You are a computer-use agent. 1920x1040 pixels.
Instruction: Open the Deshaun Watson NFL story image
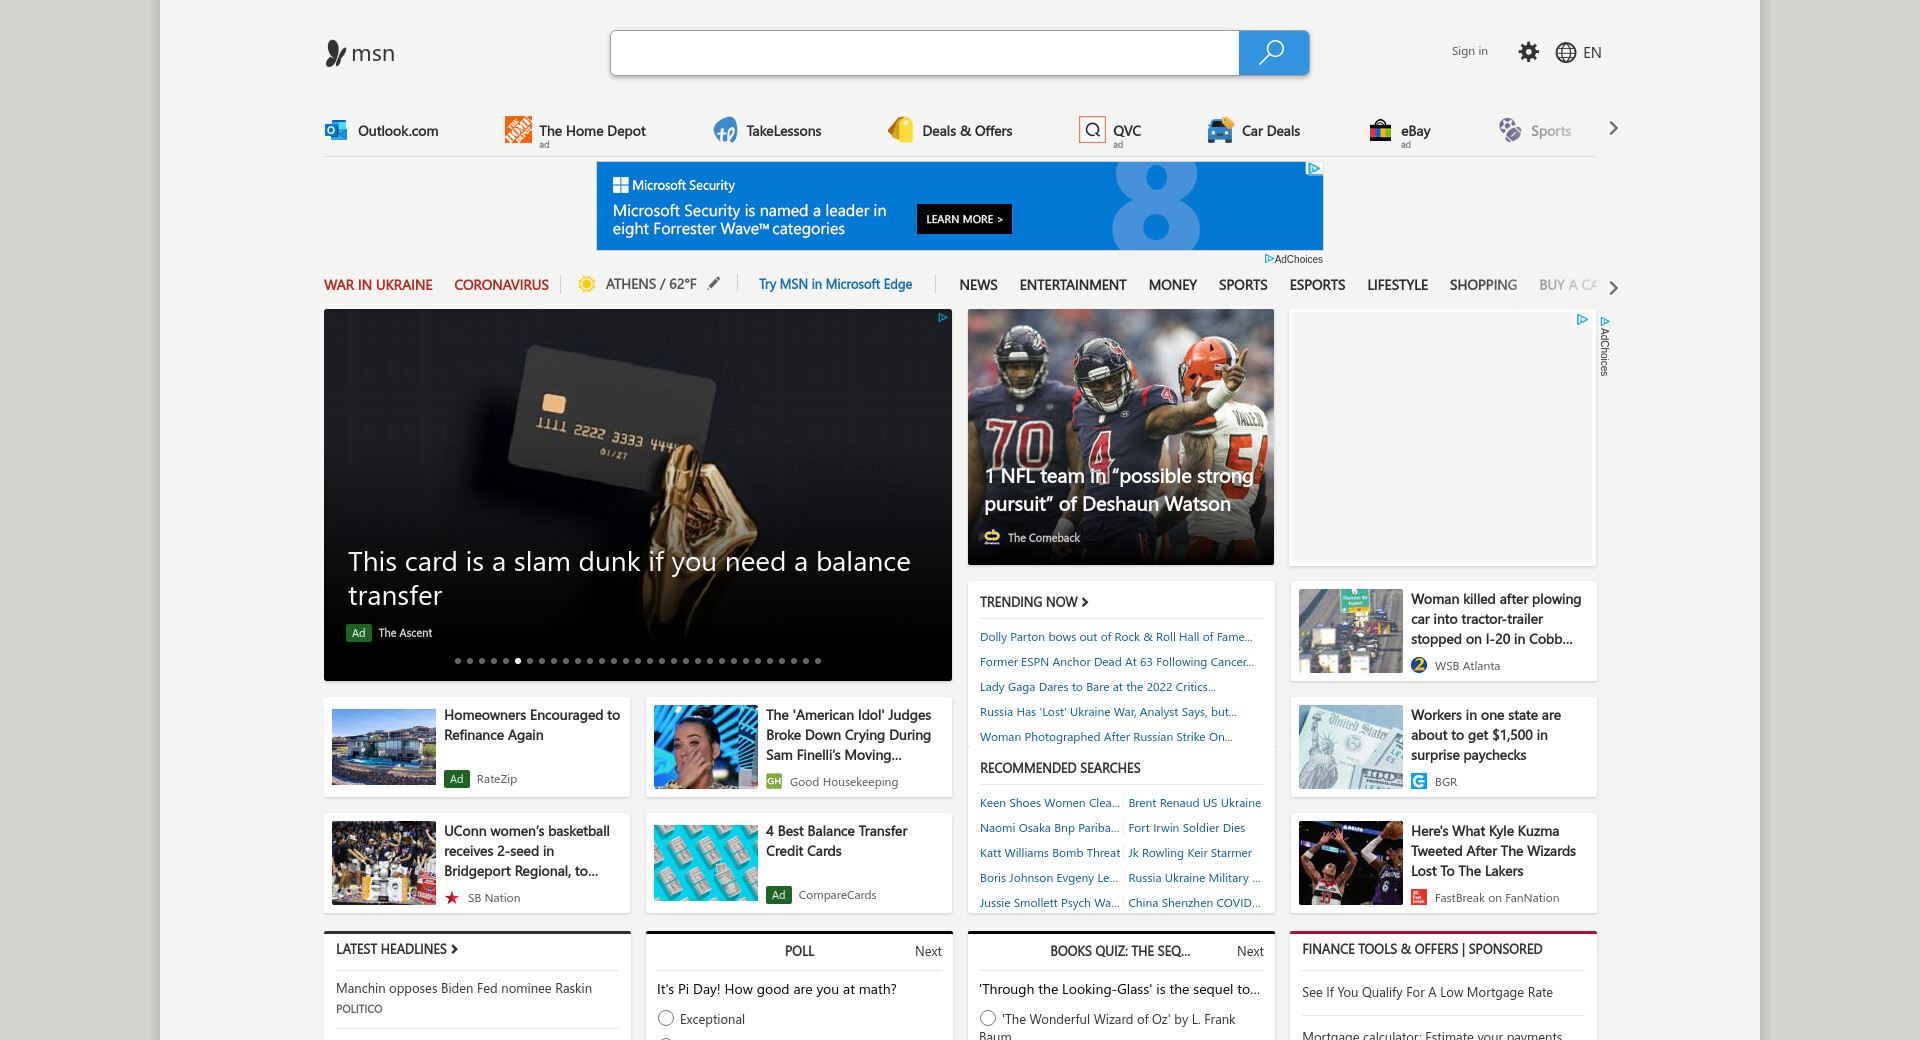(x=1121, y=437)
